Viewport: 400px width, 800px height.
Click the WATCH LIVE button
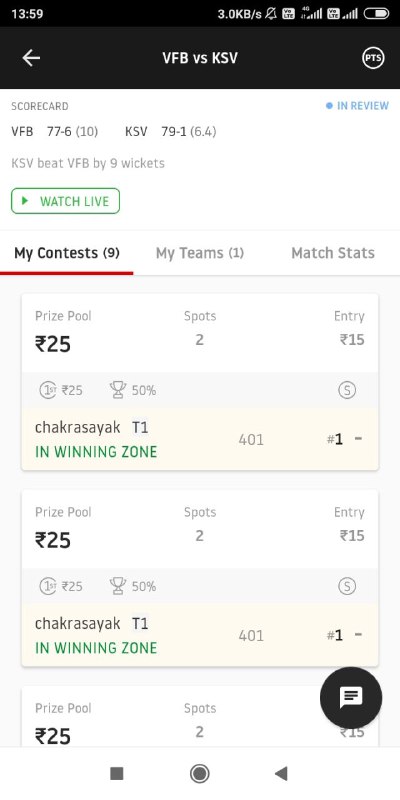pos(65,201)
